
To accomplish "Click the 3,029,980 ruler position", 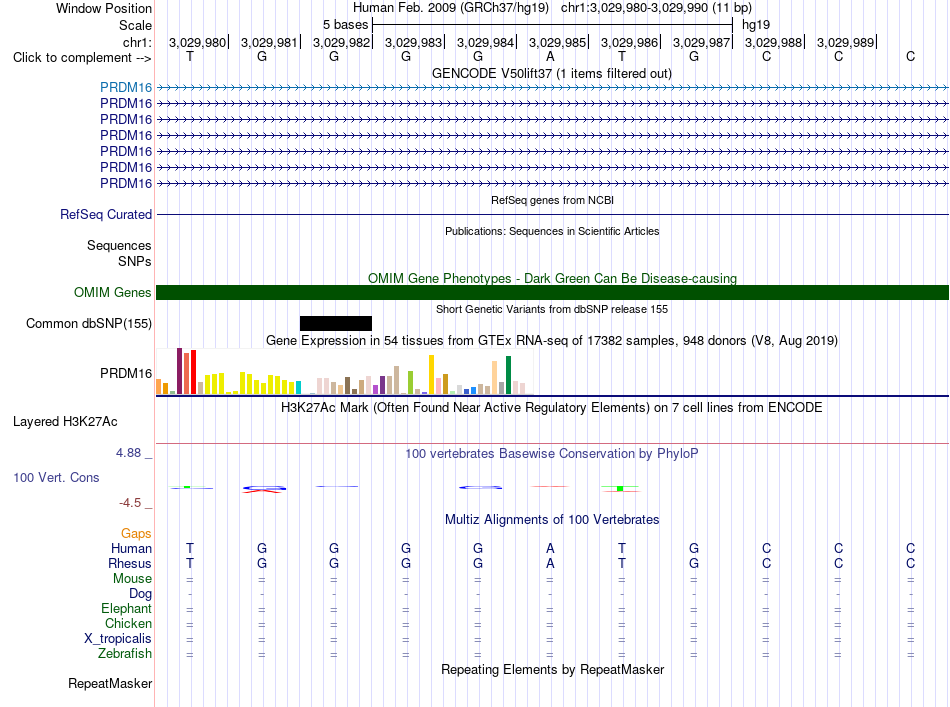I will (x=197, y=42).
